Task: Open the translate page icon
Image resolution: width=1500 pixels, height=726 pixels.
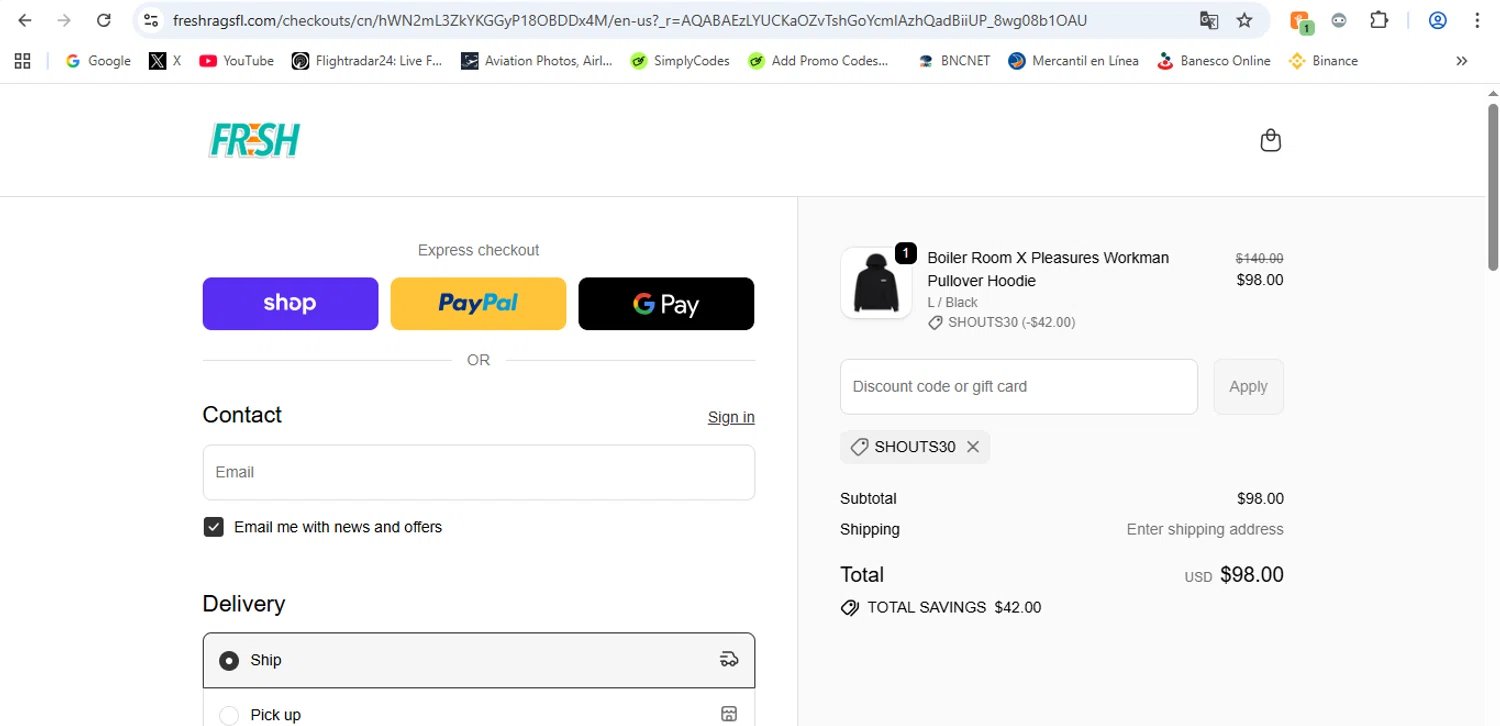Action: [x=1209, y=20]
